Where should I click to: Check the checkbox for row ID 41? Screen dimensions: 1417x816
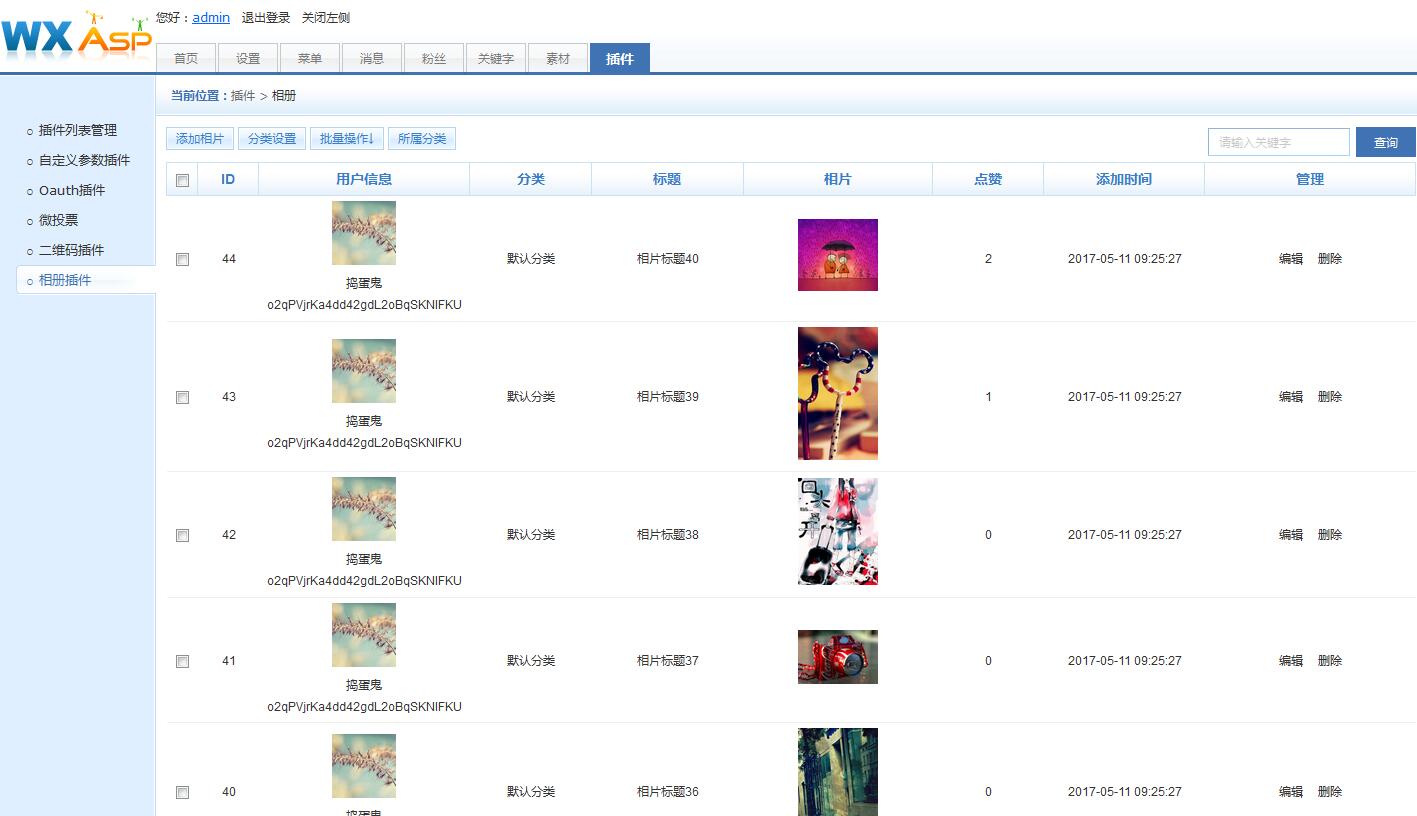click(182, 661)
